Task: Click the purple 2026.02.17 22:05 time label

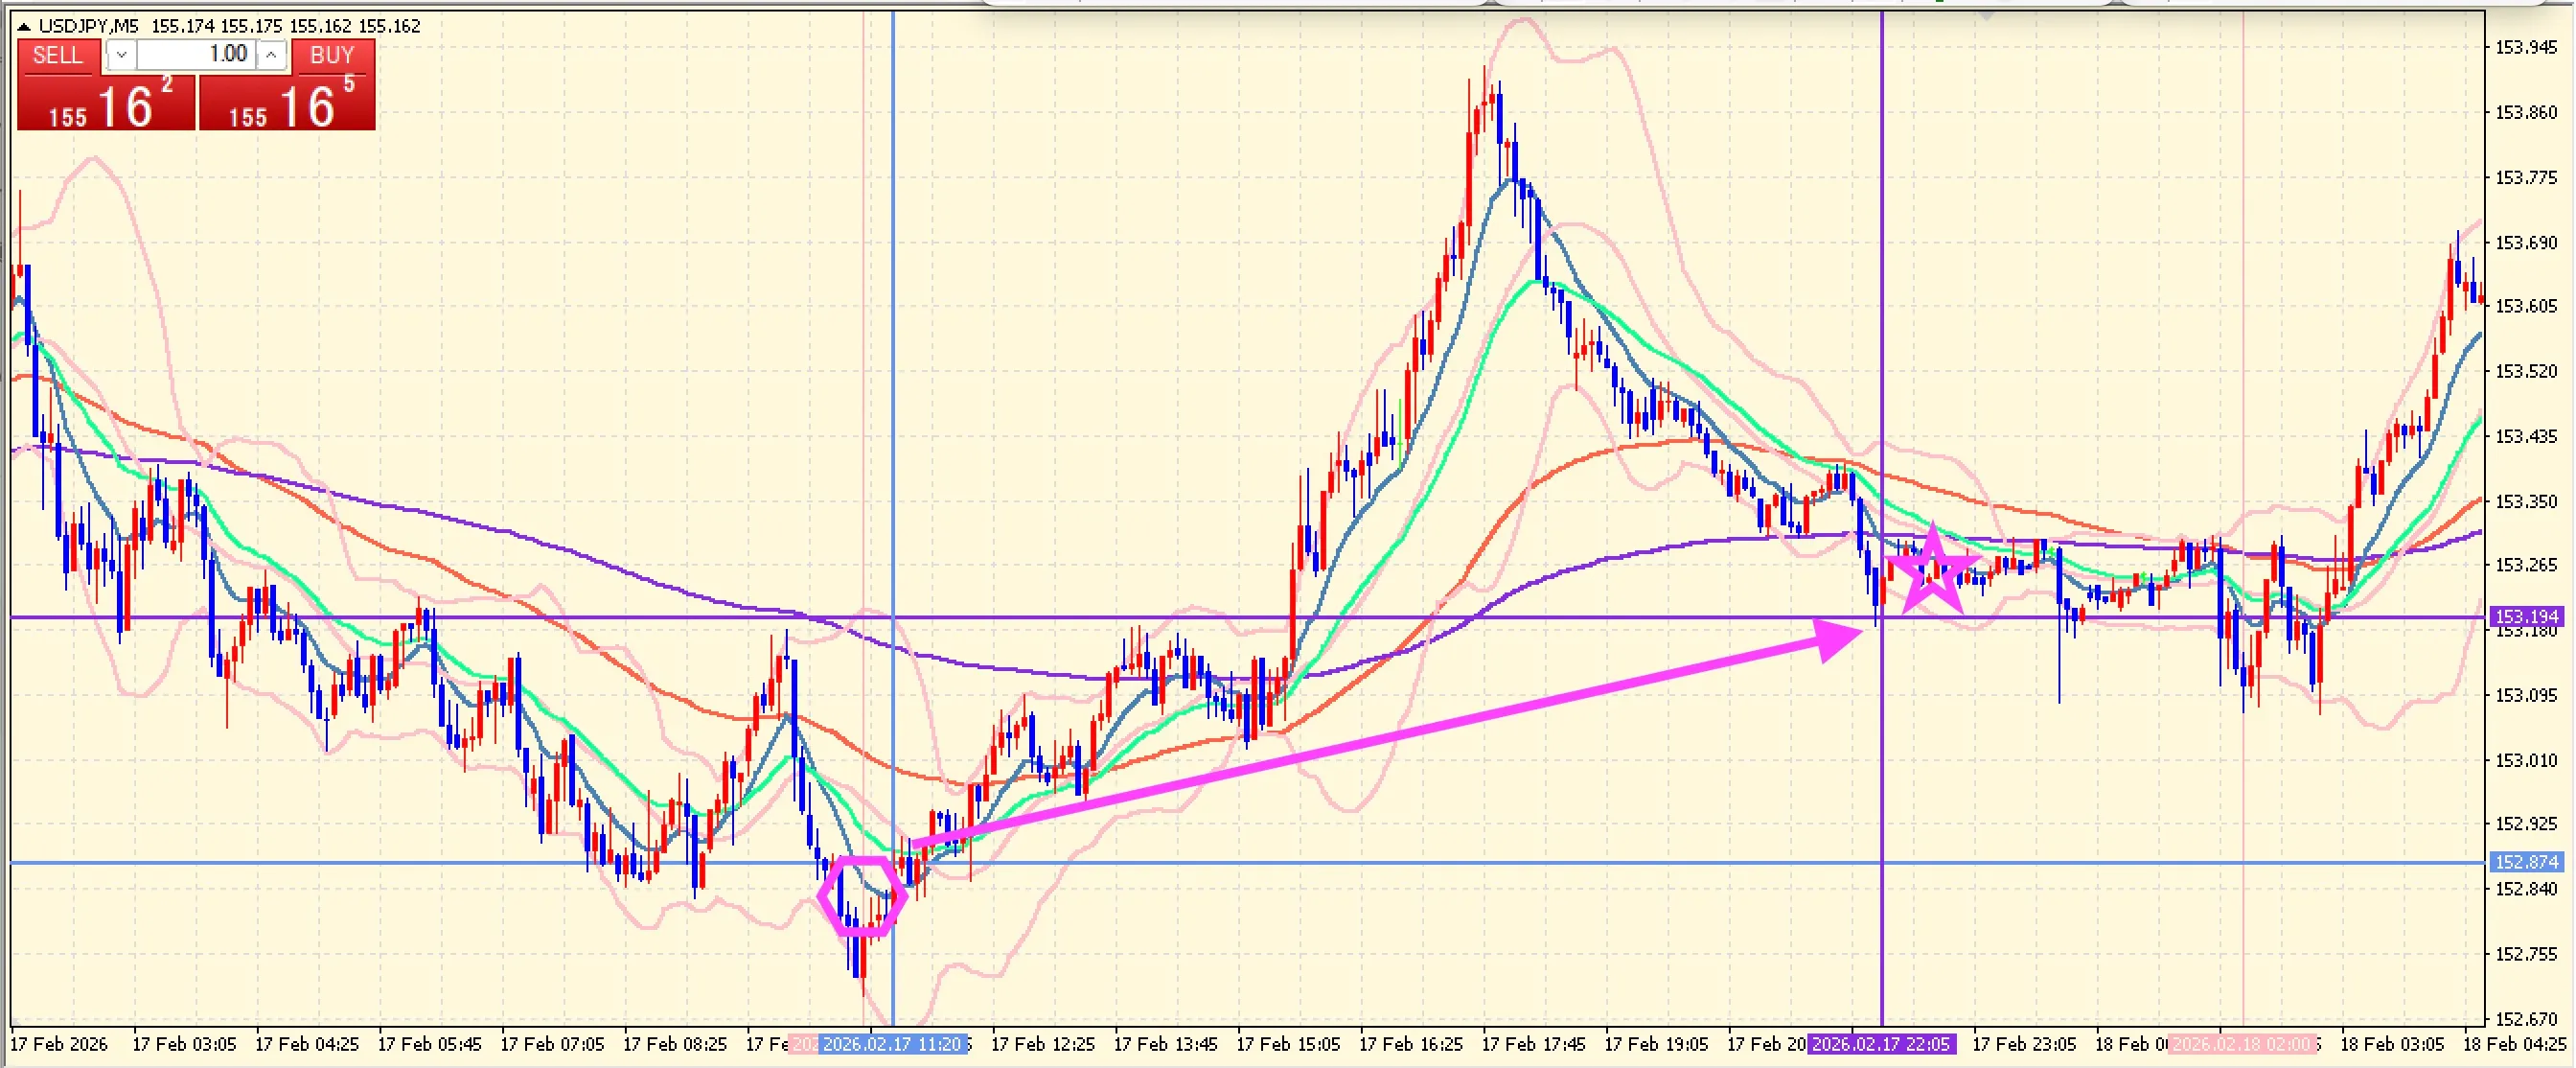Action: (x=1881, y=1045)
